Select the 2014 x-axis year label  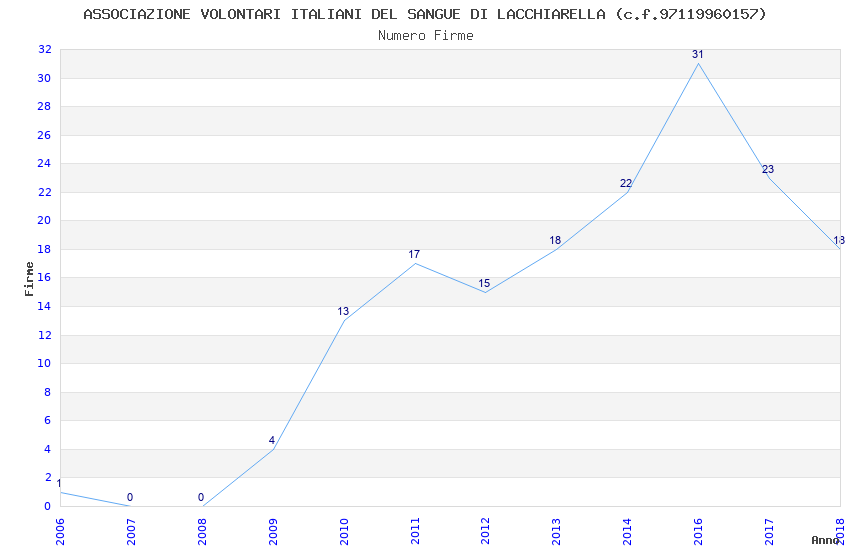tap(627, 531)
